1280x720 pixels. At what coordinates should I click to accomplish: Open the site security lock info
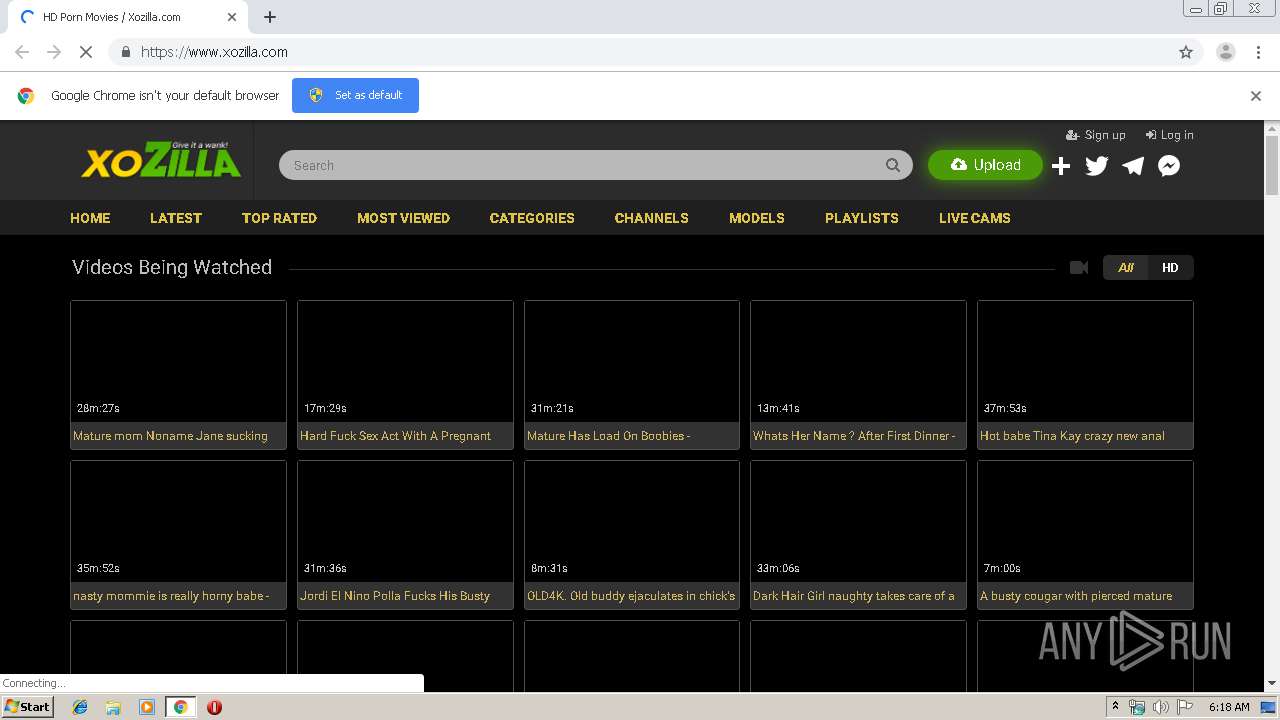click(x=125, y=52)
